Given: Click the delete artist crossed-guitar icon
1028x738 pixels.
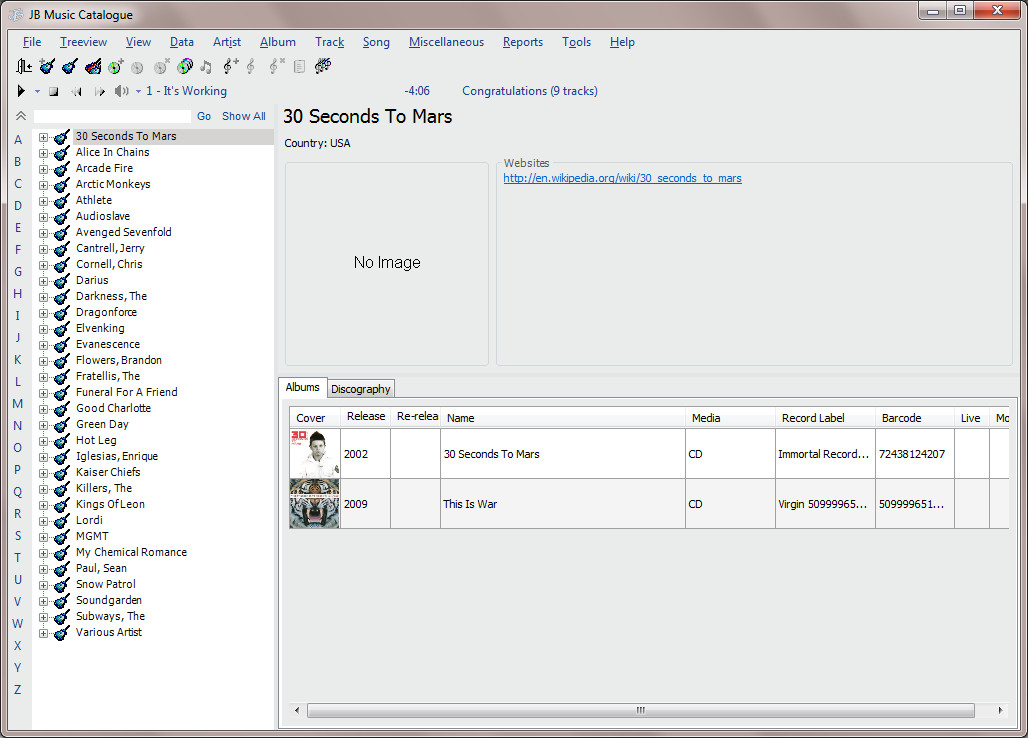Looking at the screenshot, I should (x=93, y=66).
